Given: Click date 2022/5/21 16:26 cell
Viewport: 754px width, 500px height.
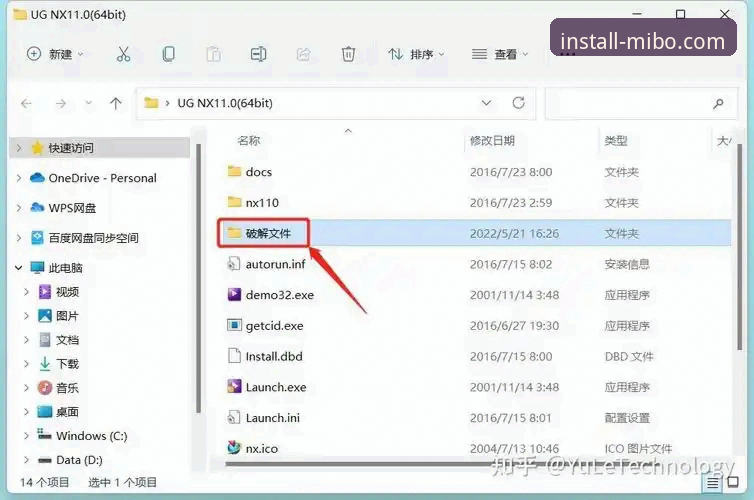Looking at the screenshot, I should pos(514,234).
